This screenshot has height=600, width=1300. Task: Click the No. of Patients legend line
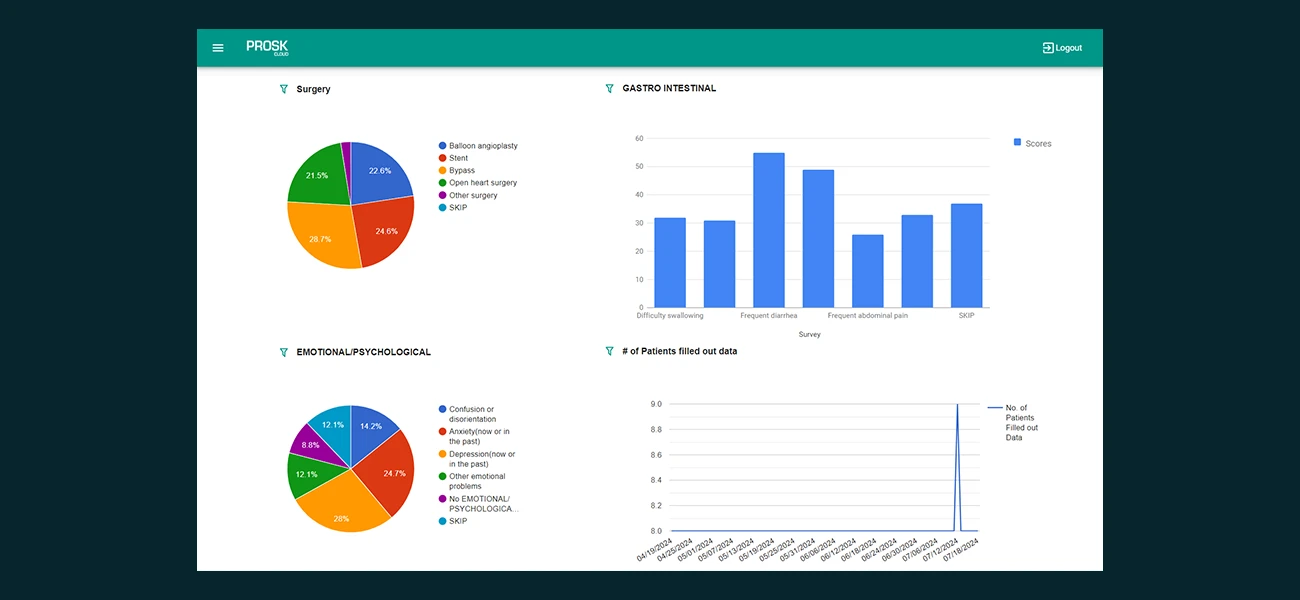tap(995, 408)
